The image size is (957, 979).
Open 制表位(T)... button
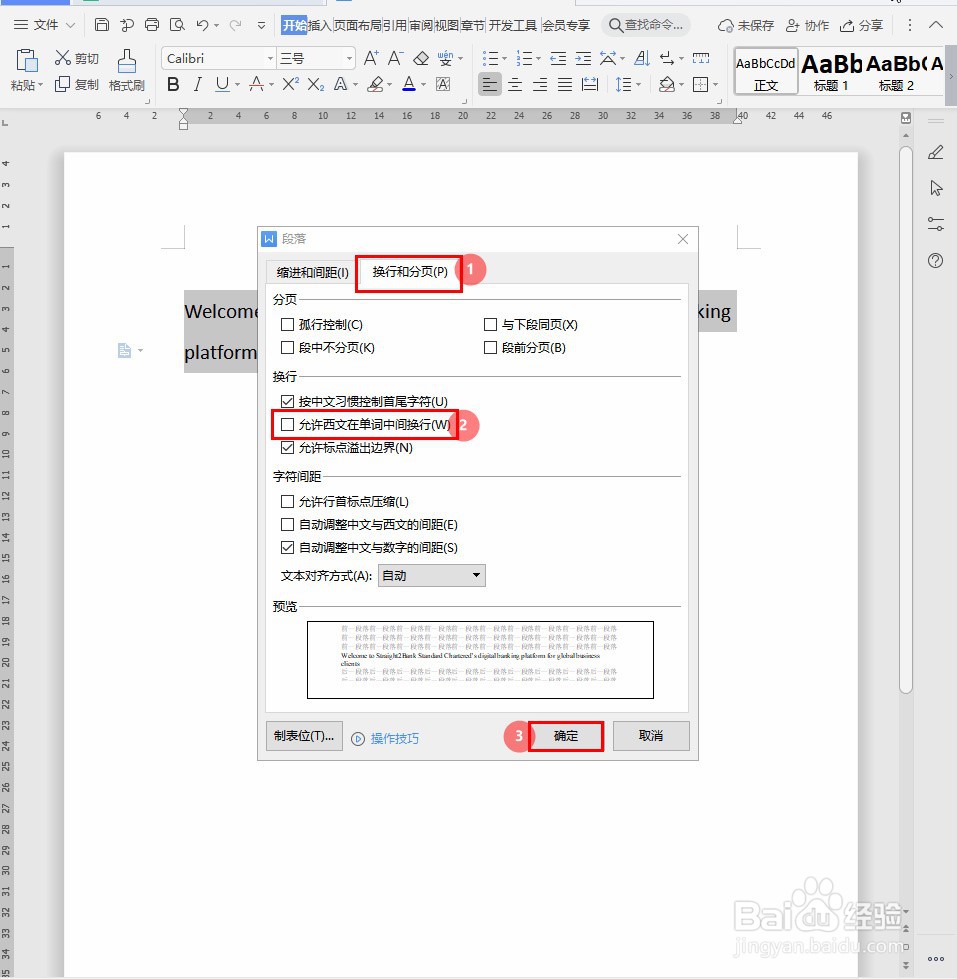(x=304, y=736)
